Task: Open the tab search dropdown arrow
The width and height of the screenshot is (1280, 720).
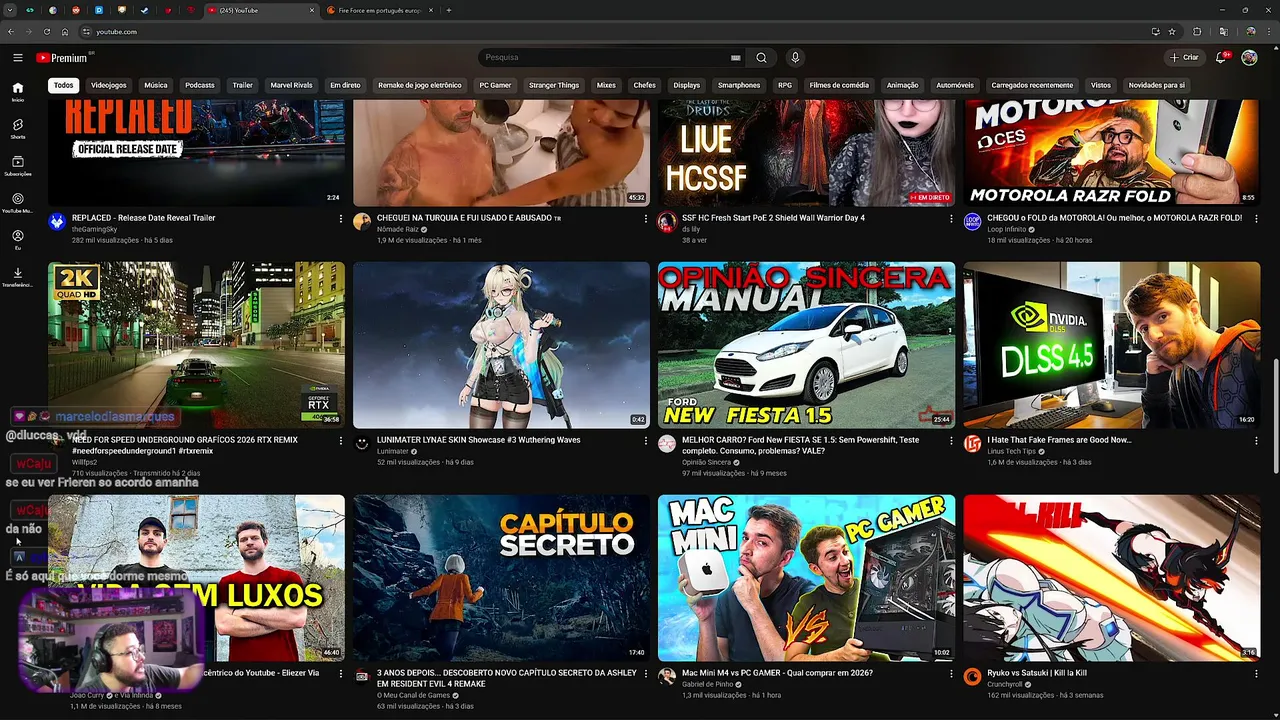Action: click(x=11, y=10)
